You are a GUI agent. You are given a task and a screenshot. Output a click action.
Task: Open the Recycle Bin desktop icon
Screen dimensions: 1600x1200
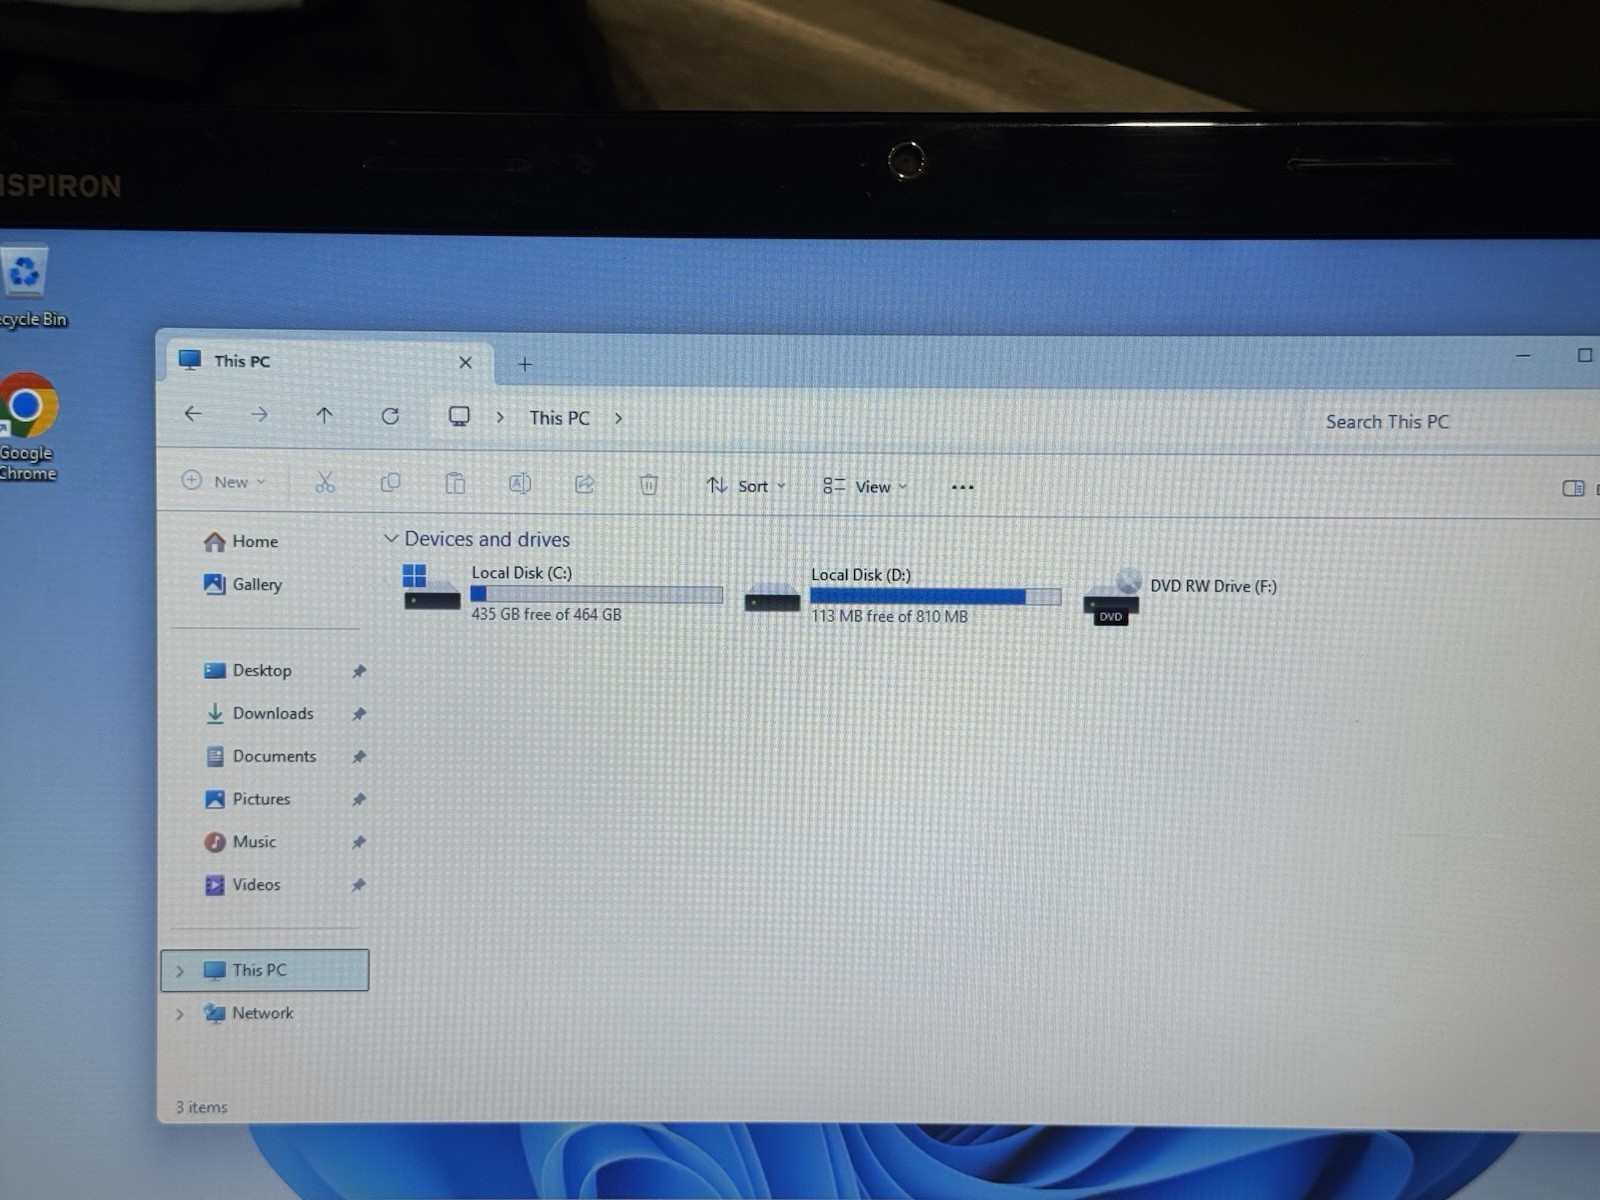(x=26, y=272)
